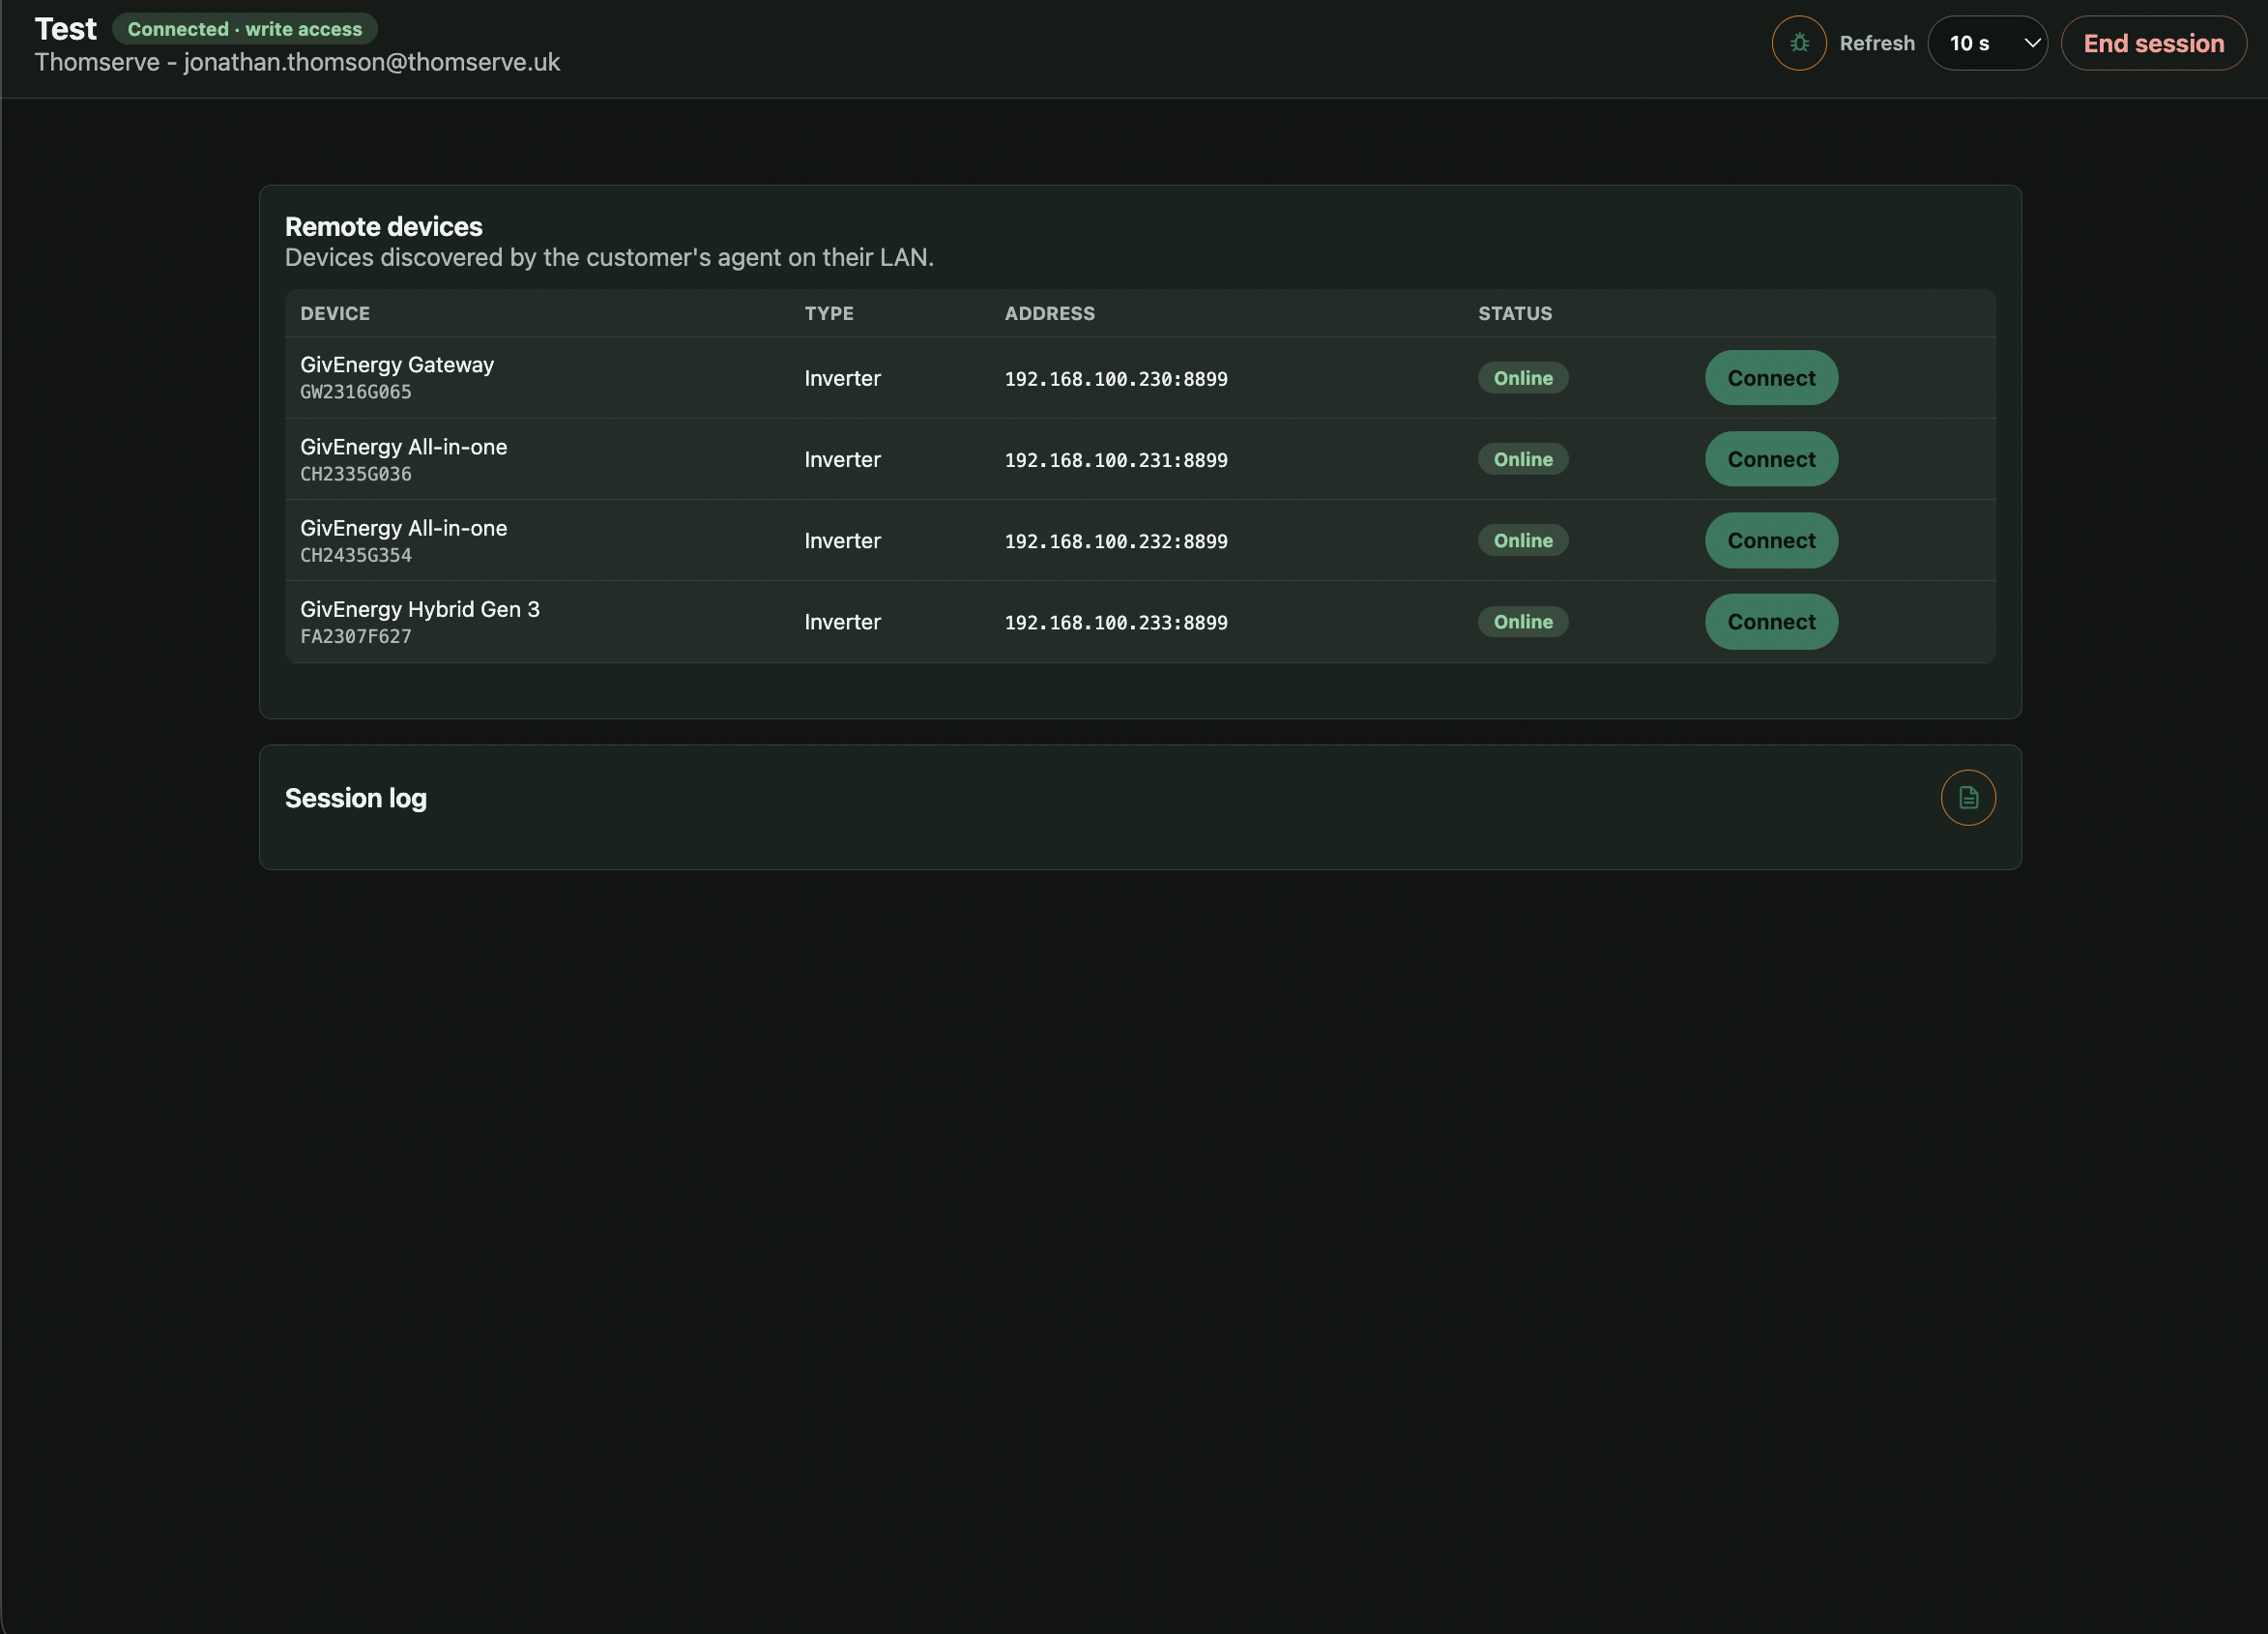The image size is (2268, 1634).
Task: Open the session log document icon
Action: (x=1968, y=798)
